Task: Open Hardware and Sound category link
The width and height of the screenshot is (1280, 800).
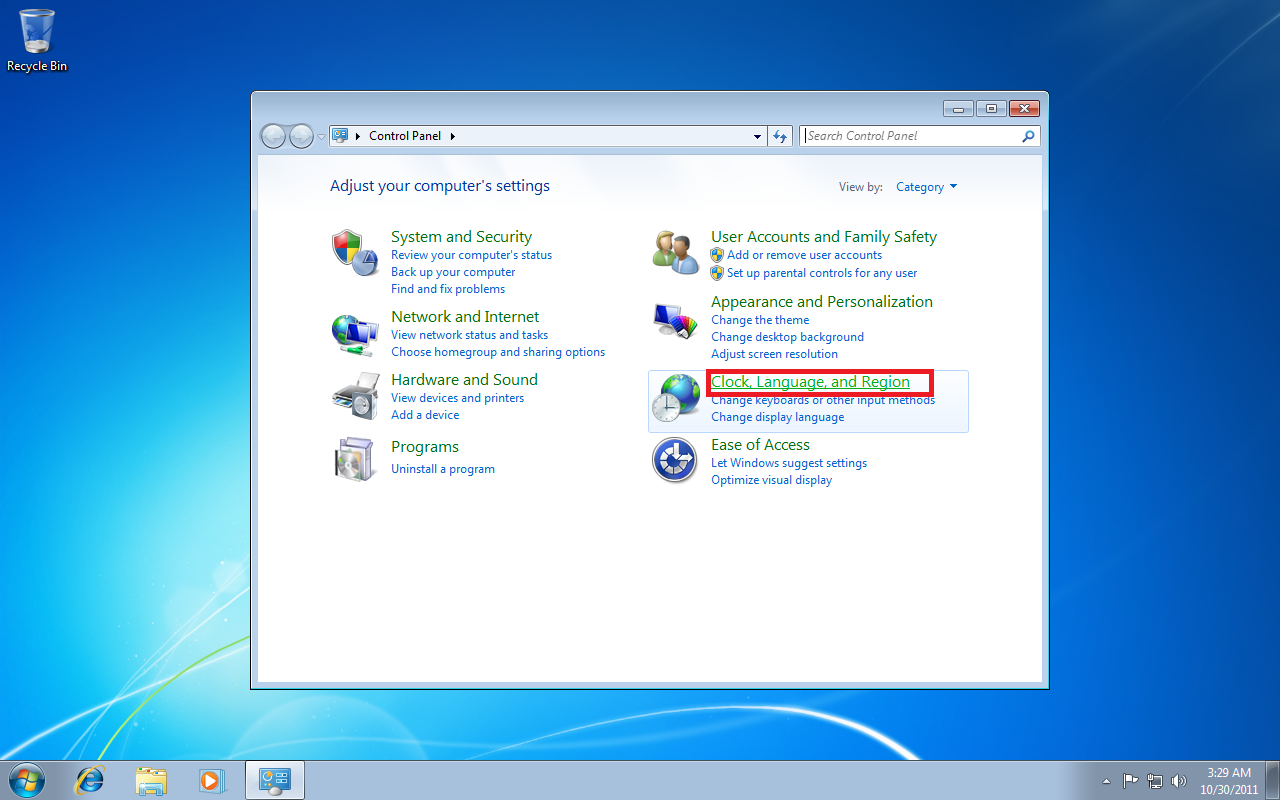Action: (464, 380)
